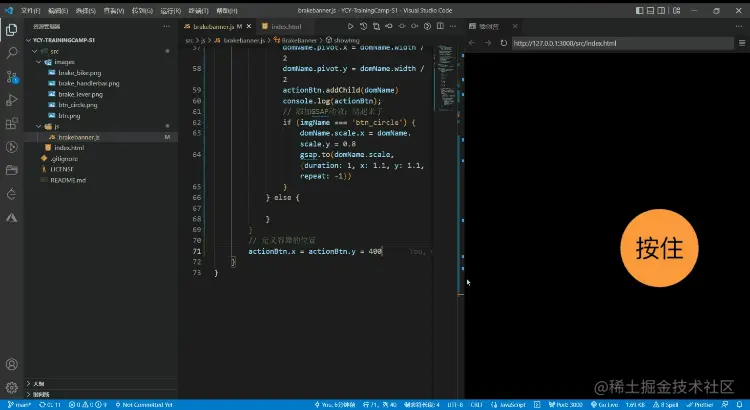The width and height of the screenshot is (750, 410).
Task: Open brake_handlerbar.png in file tree
Action: pos(88,83)
